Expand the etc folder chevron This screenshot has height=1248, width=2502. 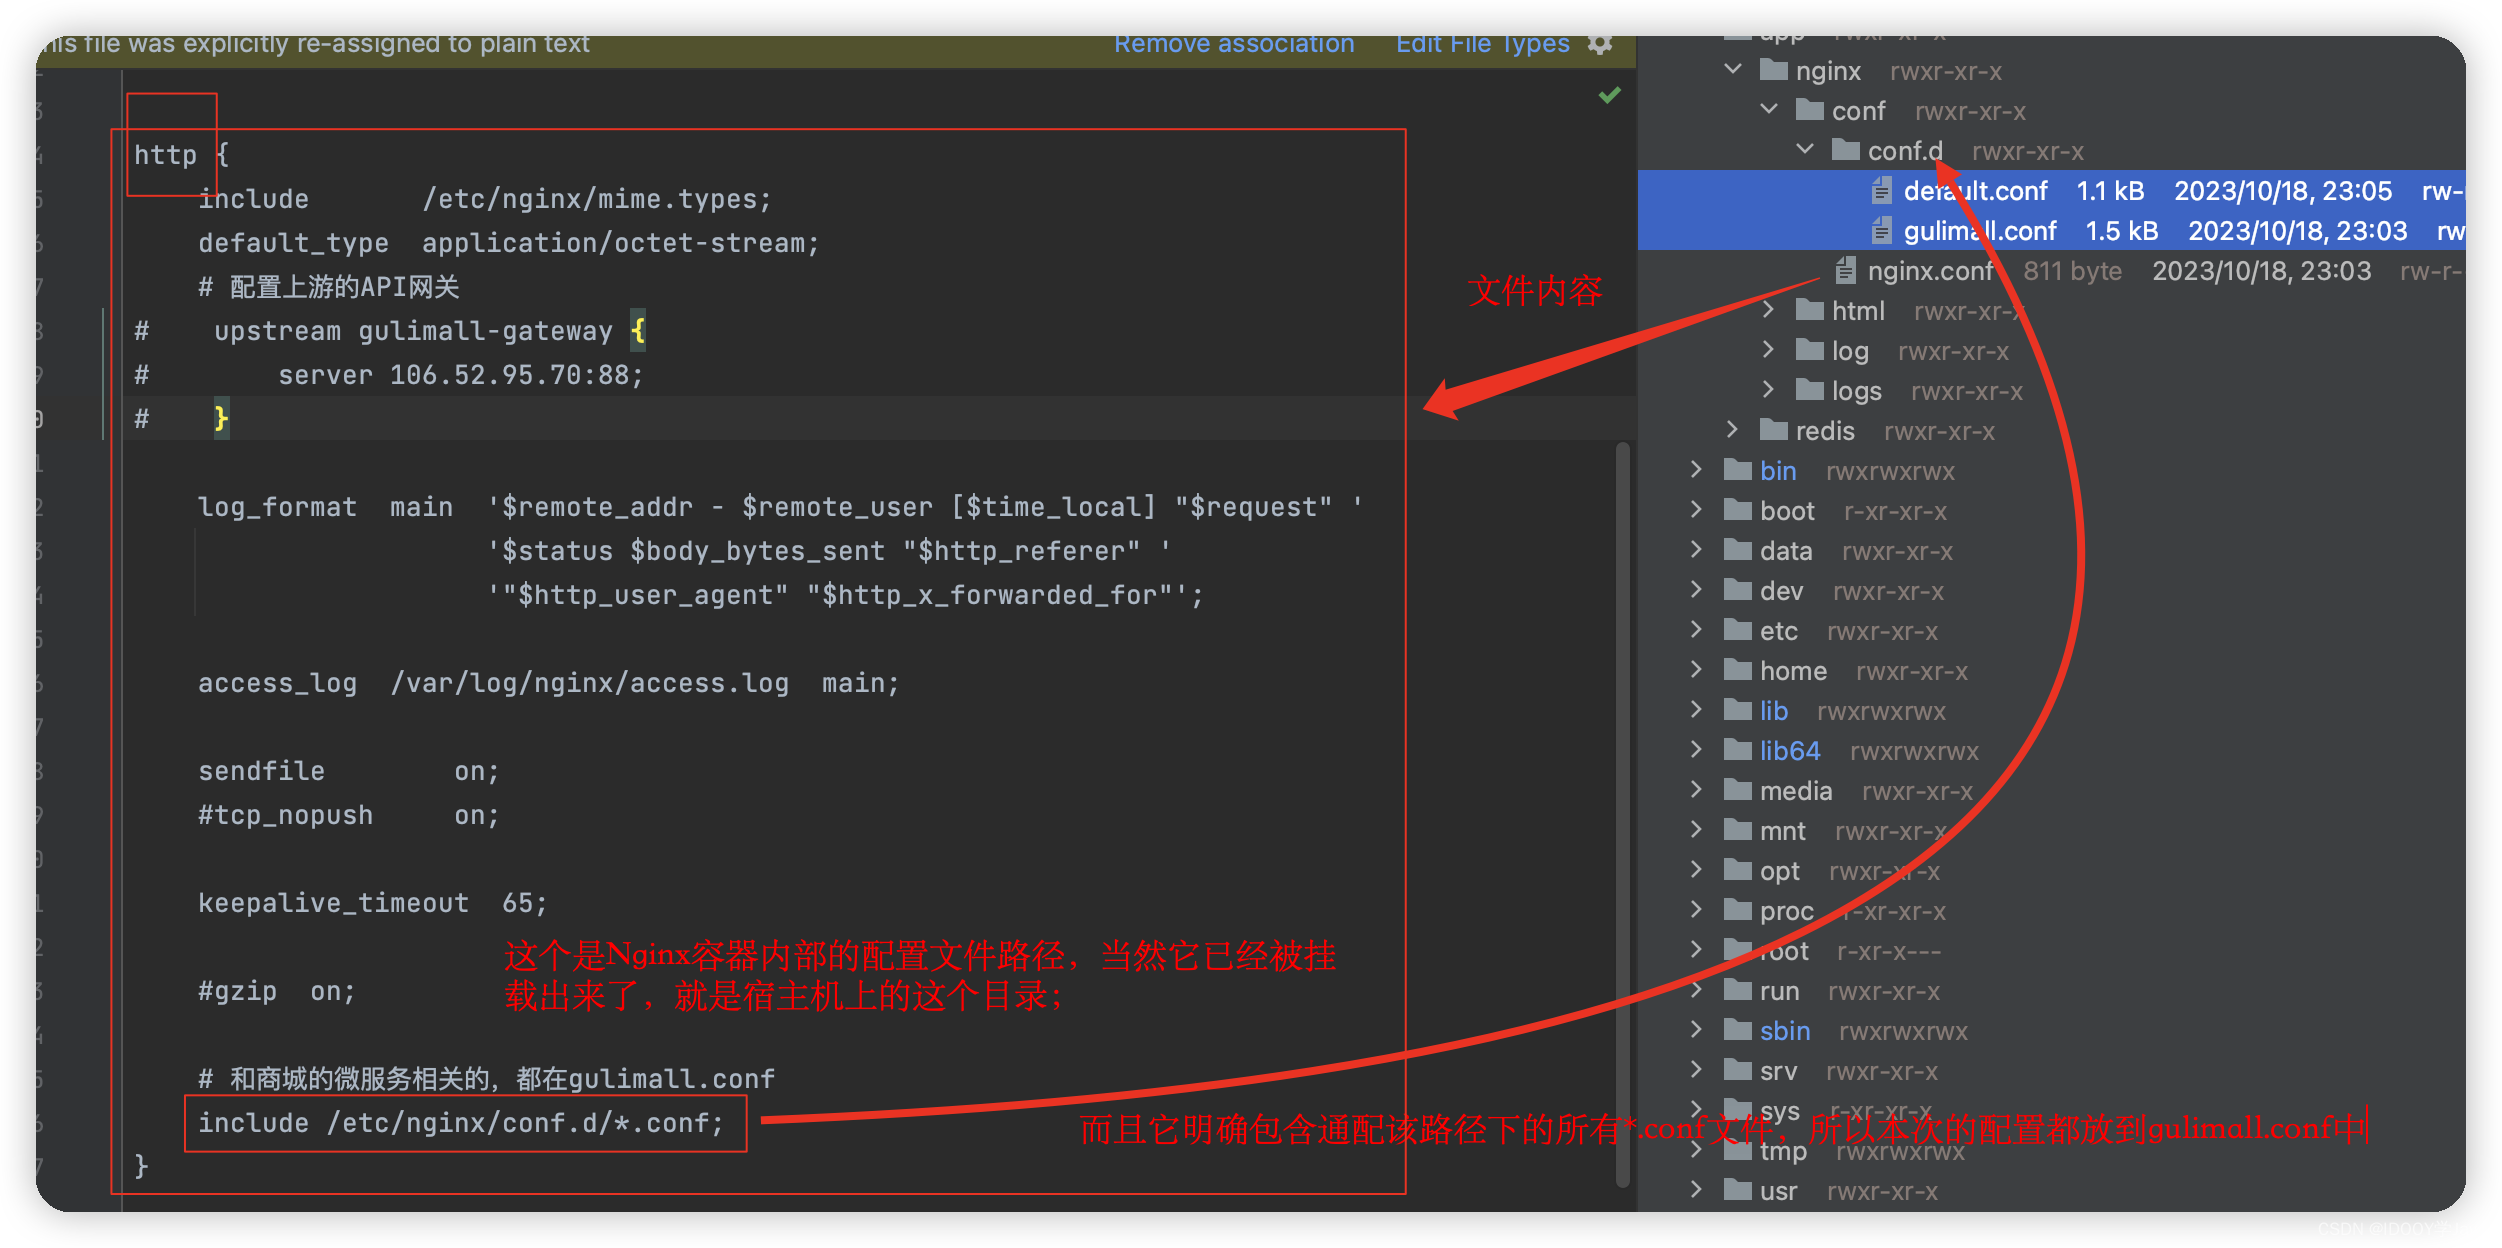click(1697, 630)
